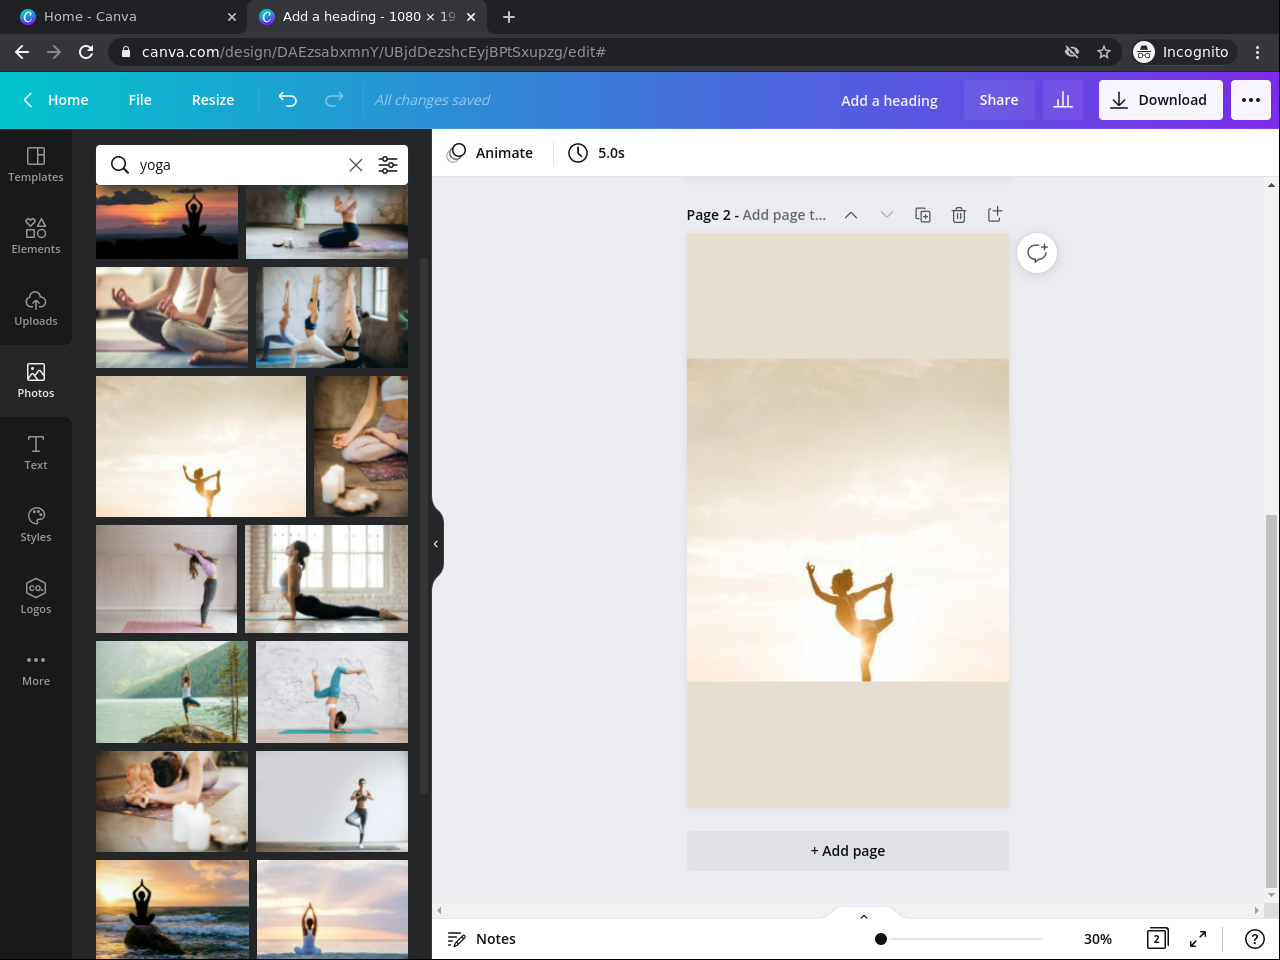The height and width of the screenshot is (960, 1280).
Task: Open the grid view page count icon
Action: point(1157,939)
